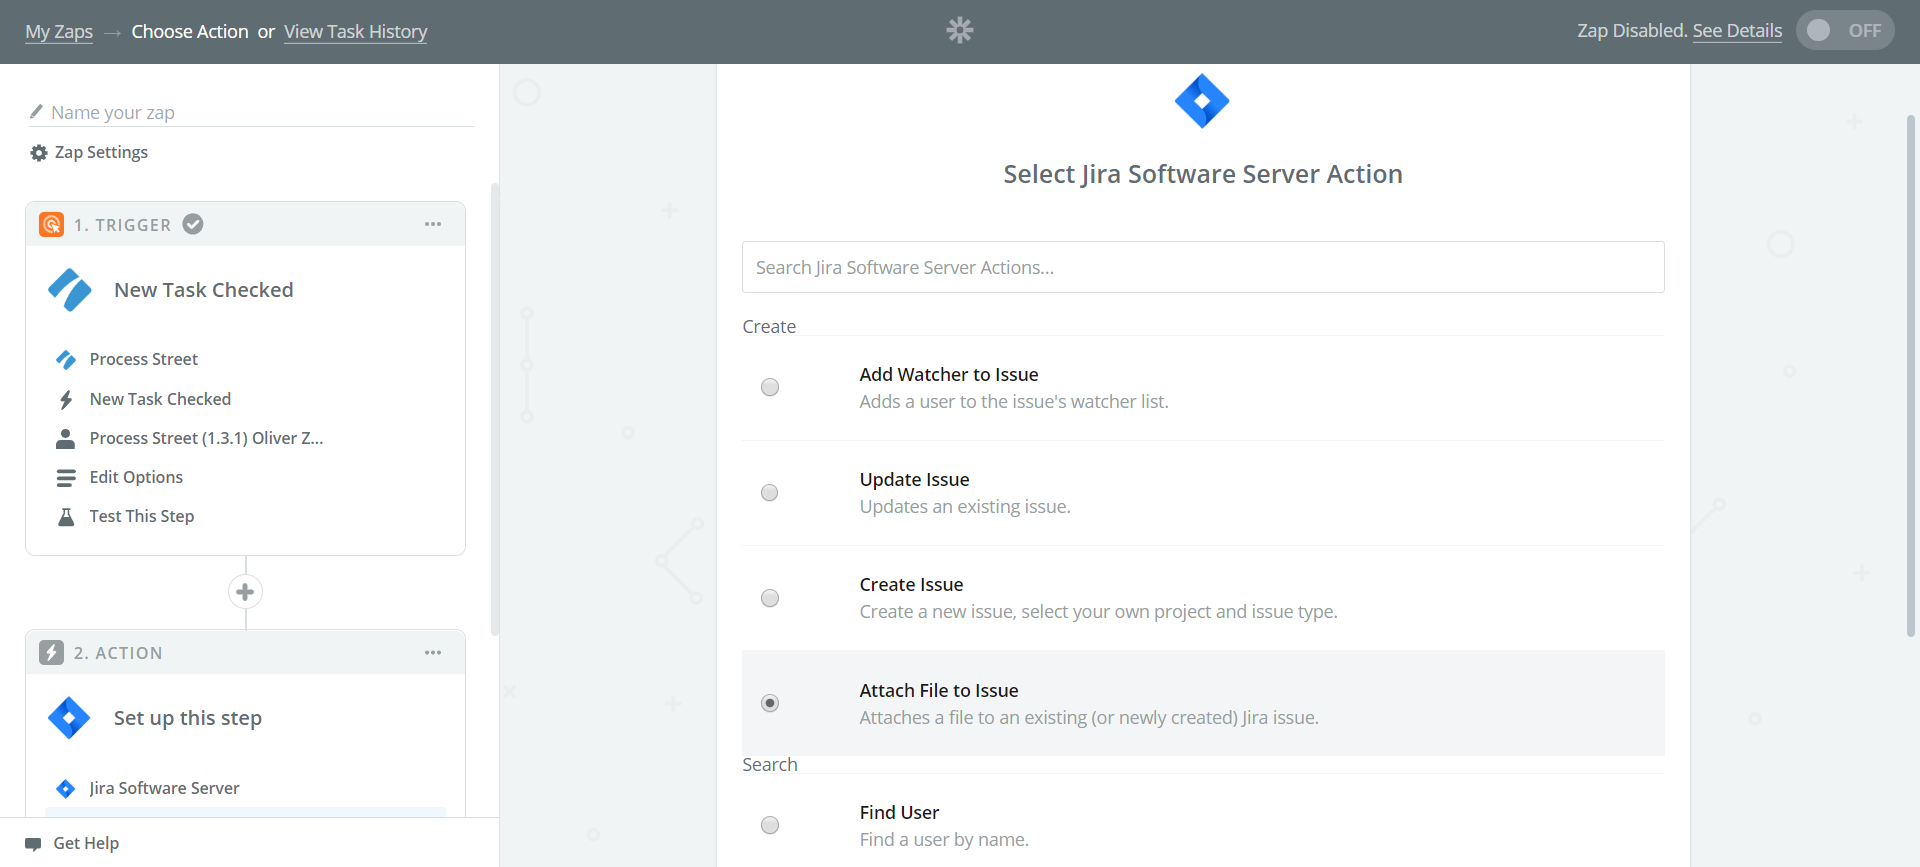Click the Jira logo above action title
This screenshot has height=867, width=1920.
pyautogui.click(x=1202, y=101)
